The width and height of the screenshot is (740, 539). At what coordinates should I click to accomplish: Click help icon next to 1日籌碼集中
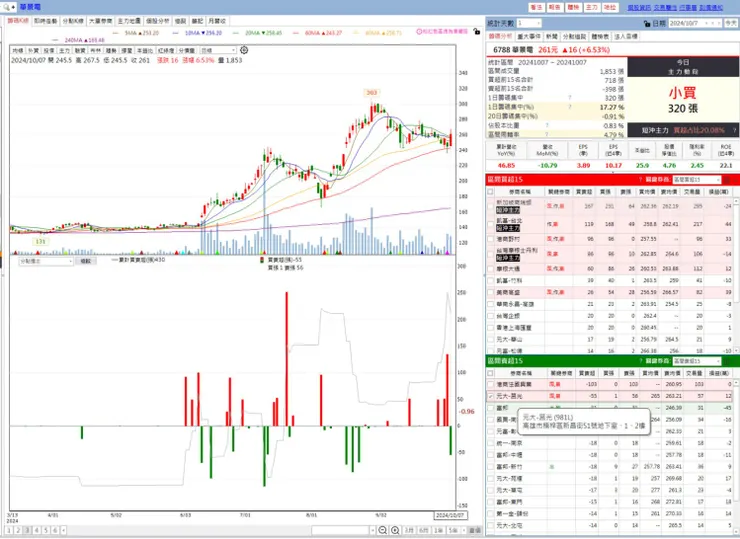(570, 98)
